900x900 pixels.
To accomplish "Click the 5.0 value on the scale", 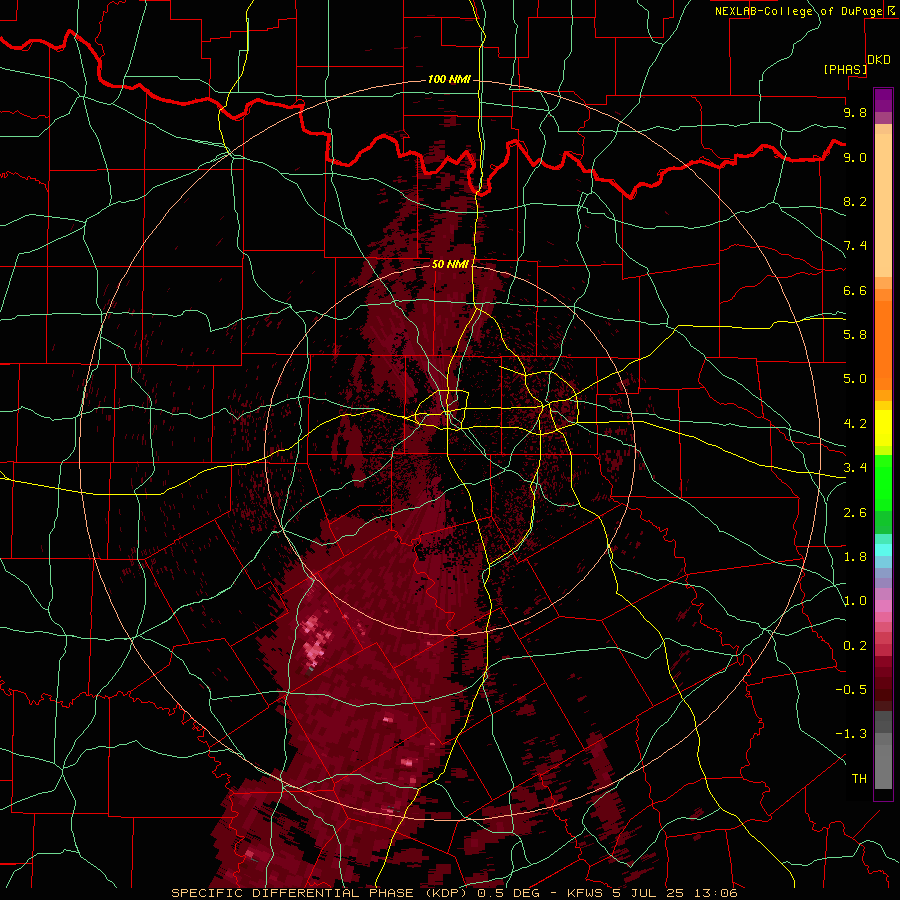I will click(x=855, y=379).
